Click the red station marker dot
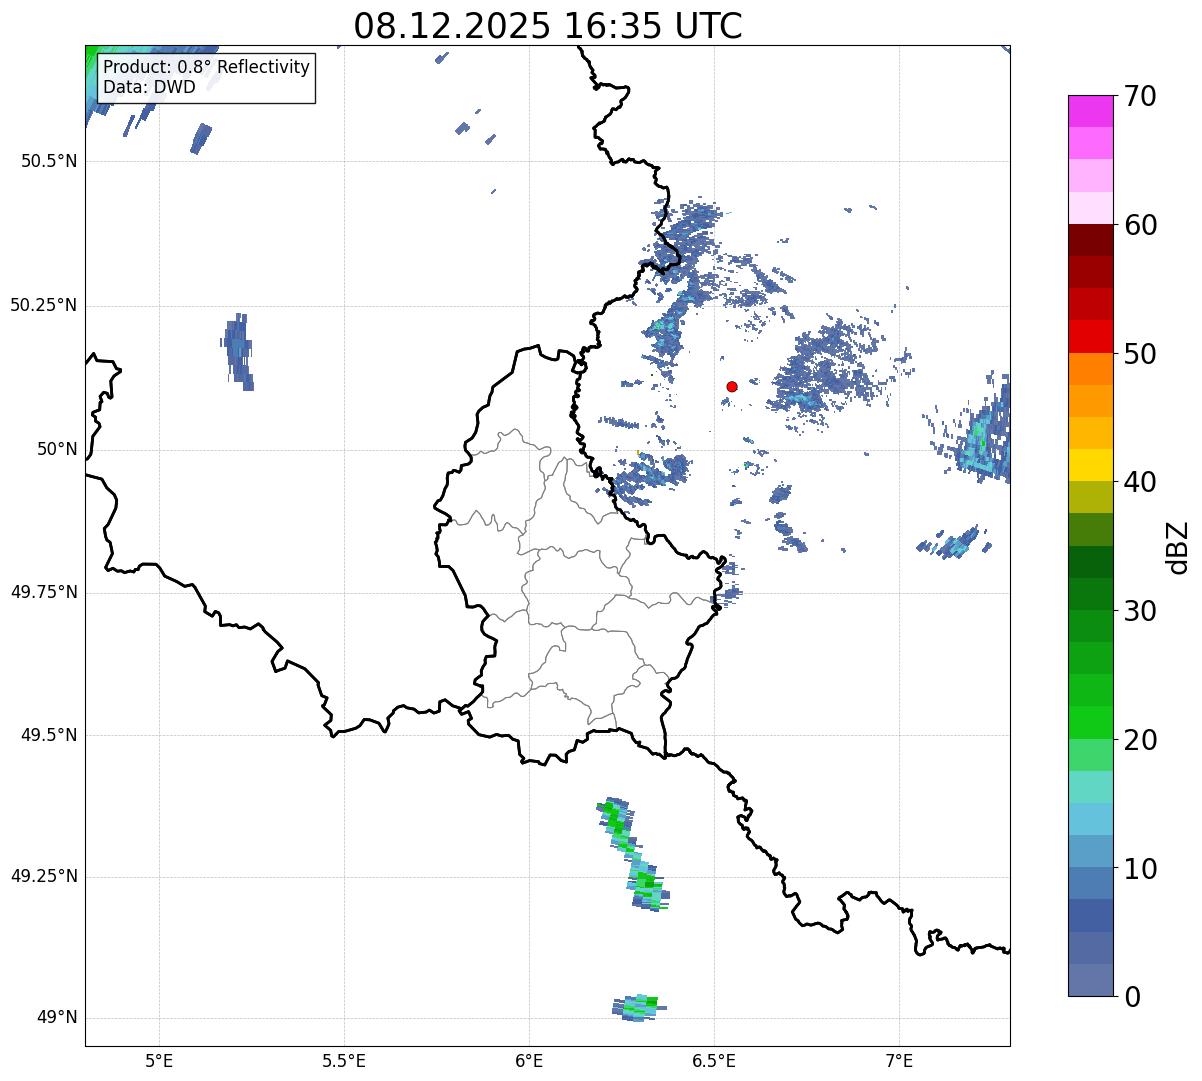The width and height of the screenshot is (1202, 1081). (732, 386)
